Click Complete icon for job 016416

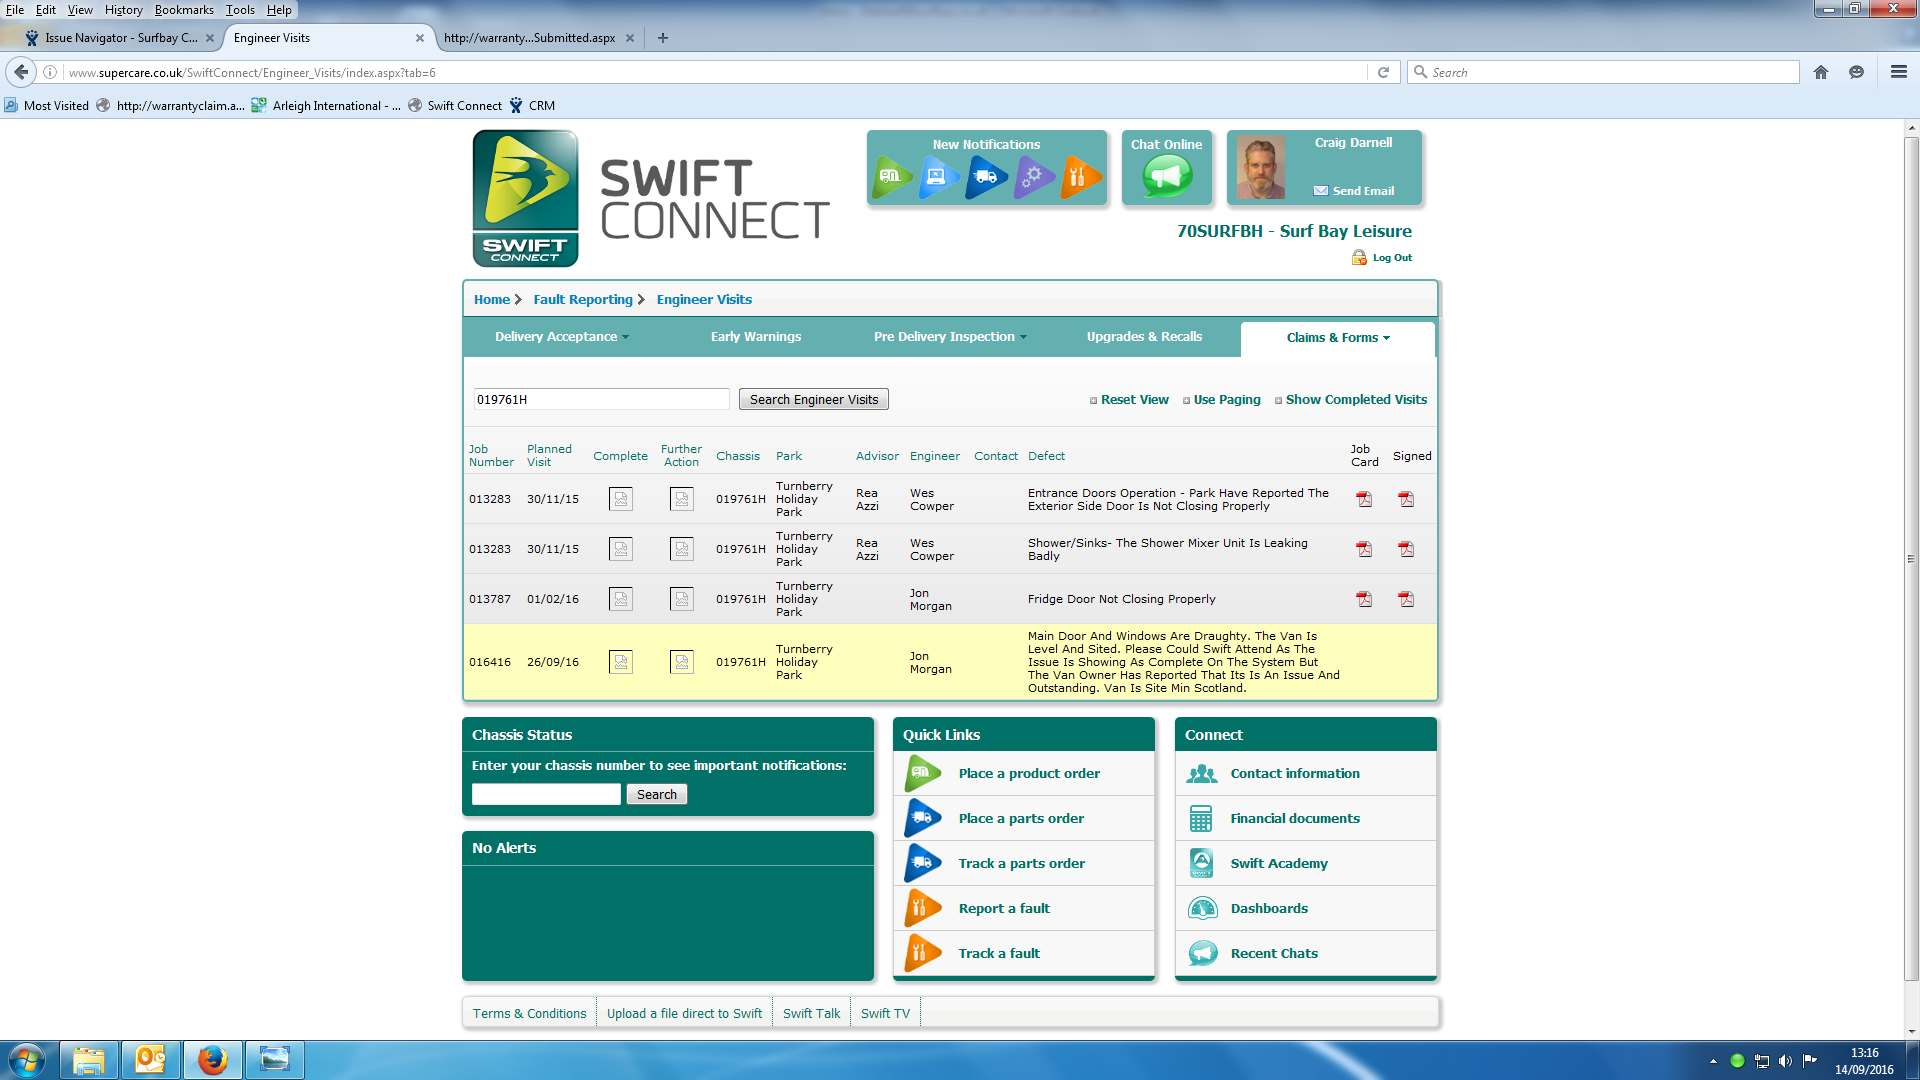click(x=620, y=662)
